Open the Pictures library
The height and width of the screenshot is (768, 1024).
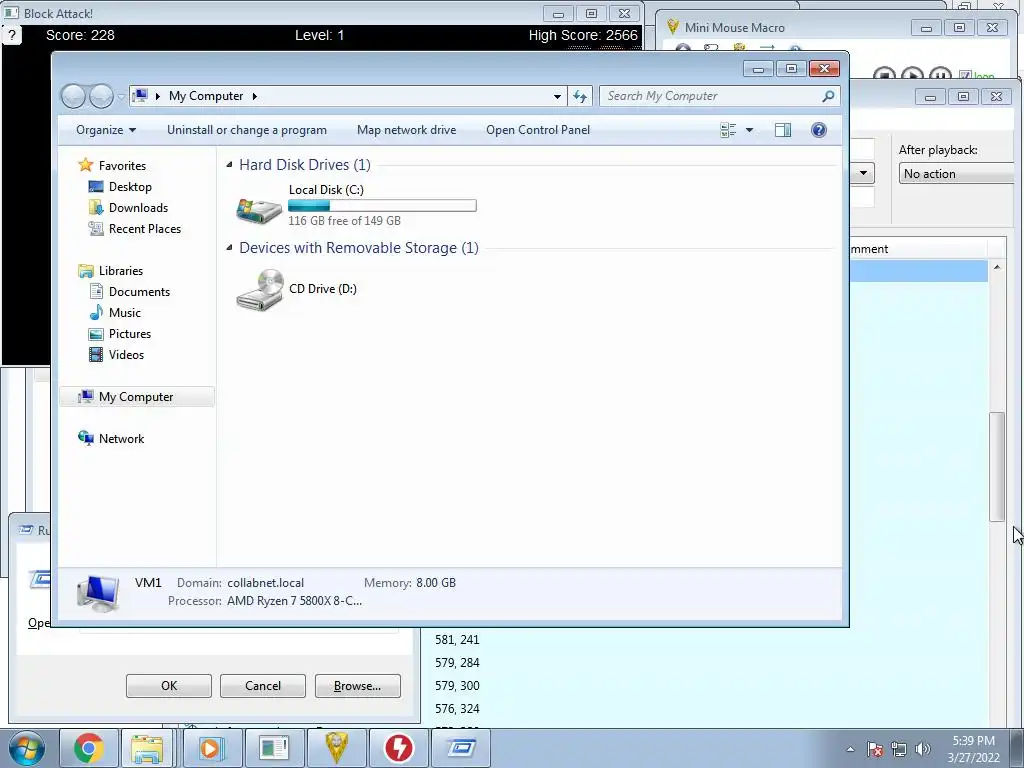130,334
